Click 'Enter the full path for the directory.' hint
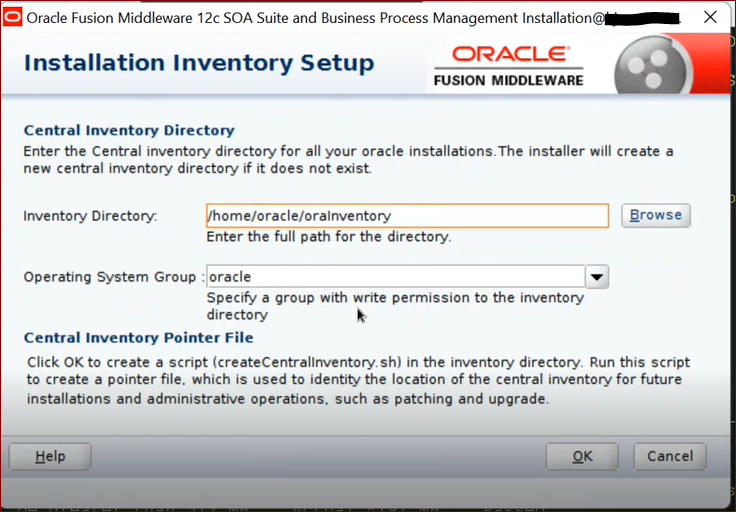The width and height of the screenshot is (736, 512). (x=329, y=237)
